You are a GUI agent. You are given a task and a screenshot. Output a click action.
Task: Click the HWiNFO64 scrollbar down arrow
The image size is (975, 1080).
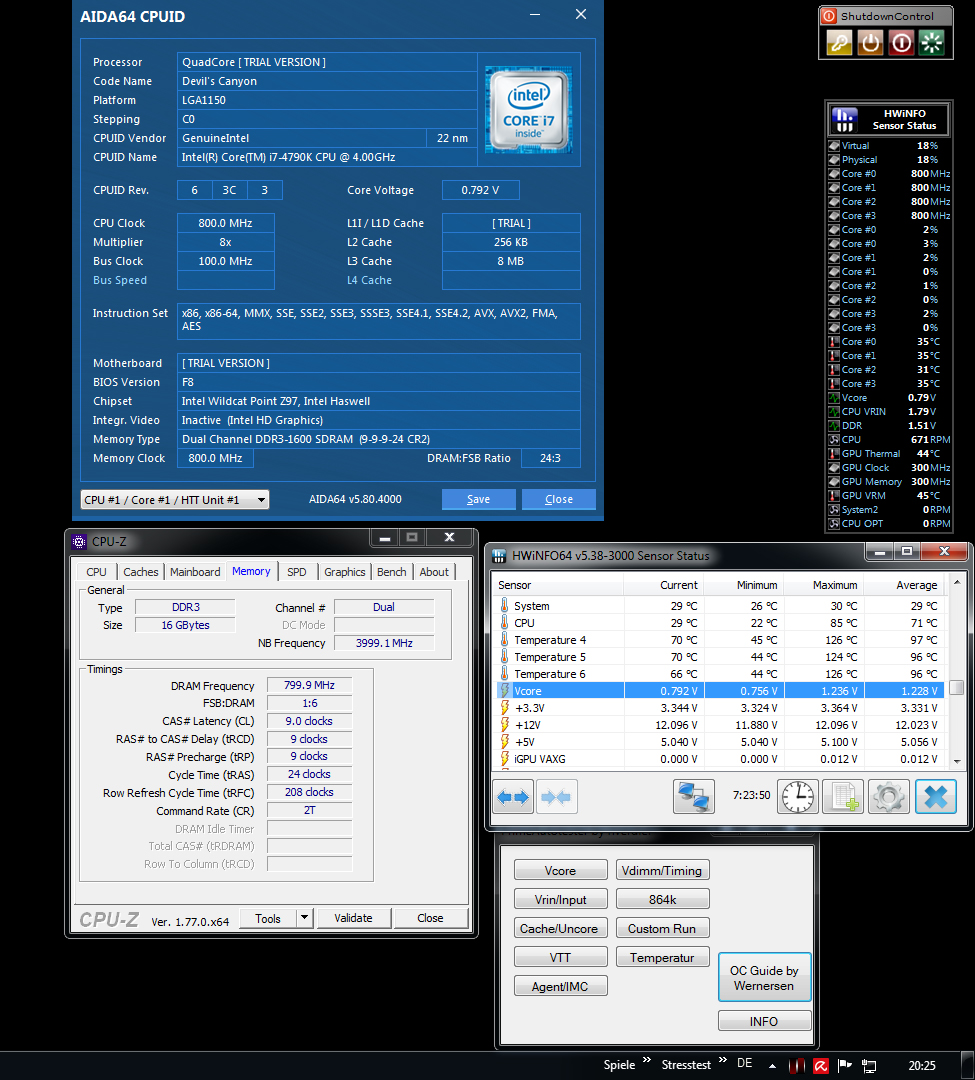pyautogui.click(x=956, y=760)
